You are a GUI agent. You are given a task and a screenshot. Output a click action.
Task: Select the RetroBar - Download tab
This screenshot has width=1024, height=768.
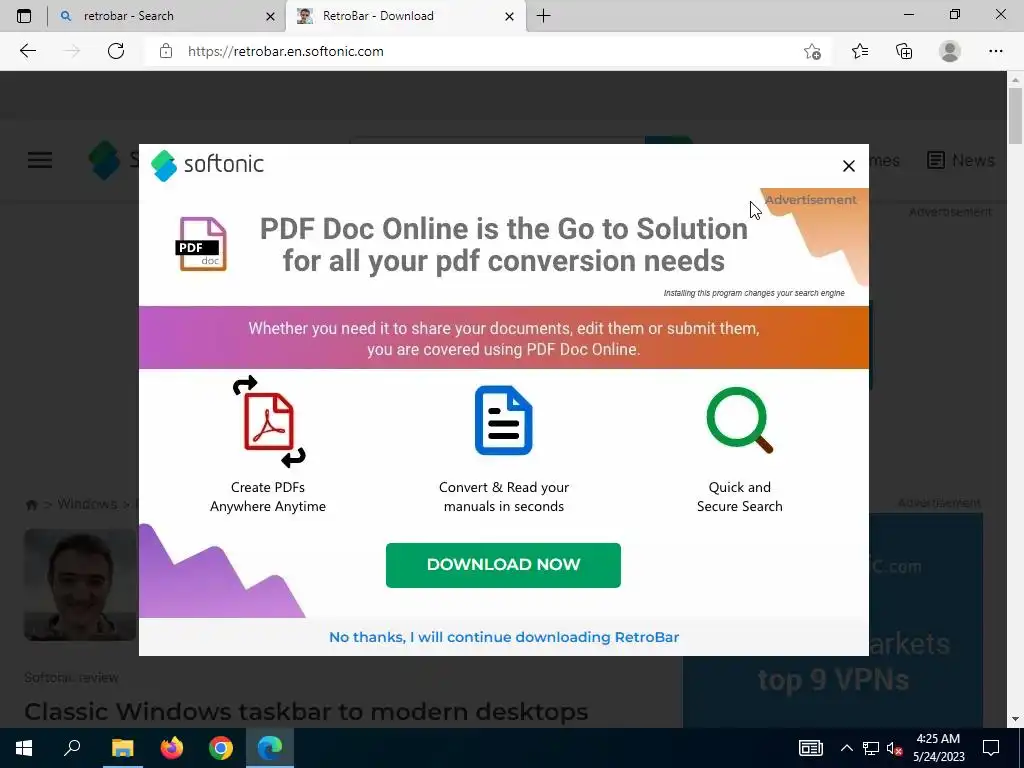(x=404, y=16)
